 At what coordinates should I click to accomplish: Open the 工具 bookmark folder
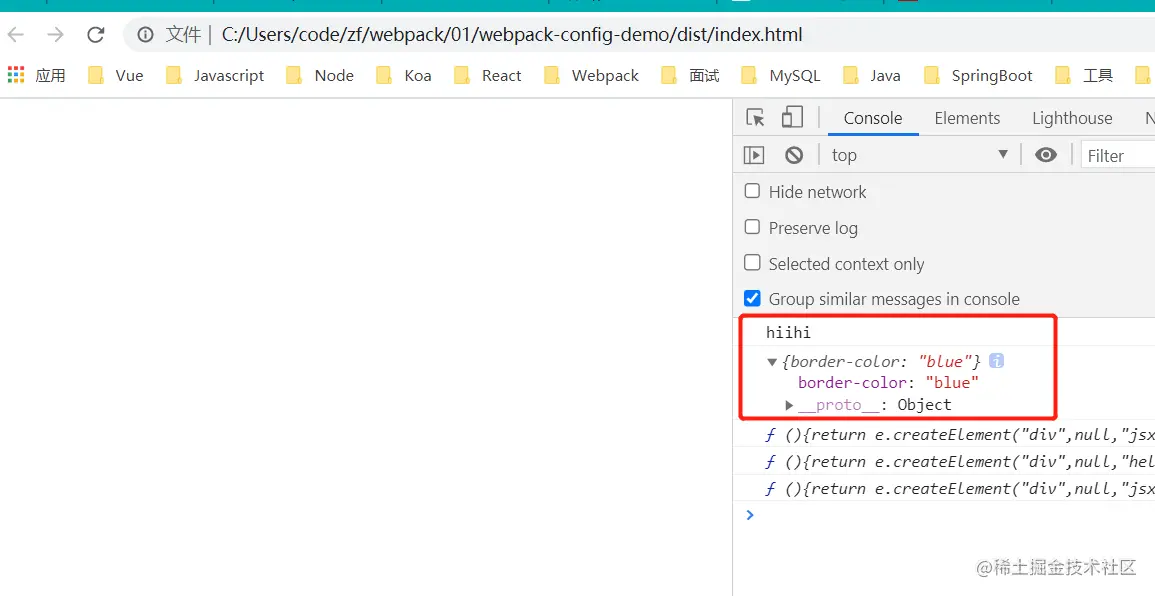1084,75
